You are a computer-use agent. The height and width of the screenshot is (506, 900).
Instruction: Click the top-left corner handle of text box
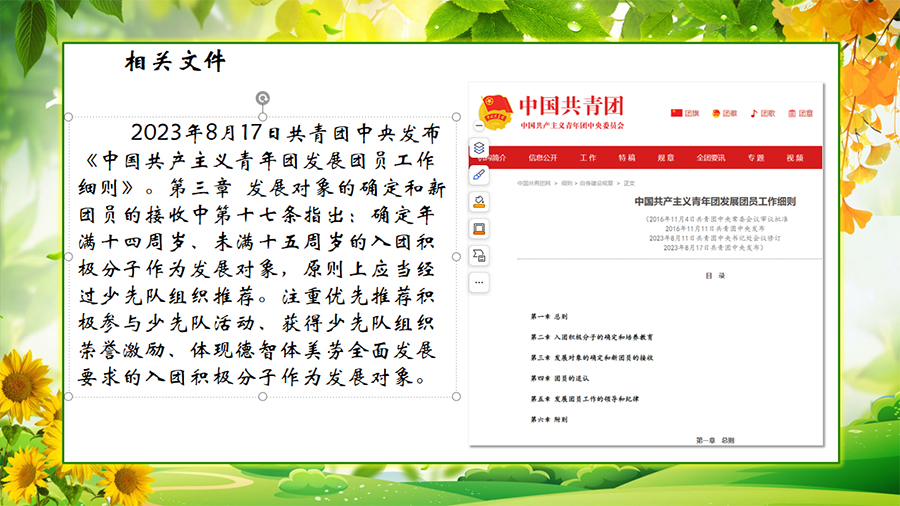69,117
